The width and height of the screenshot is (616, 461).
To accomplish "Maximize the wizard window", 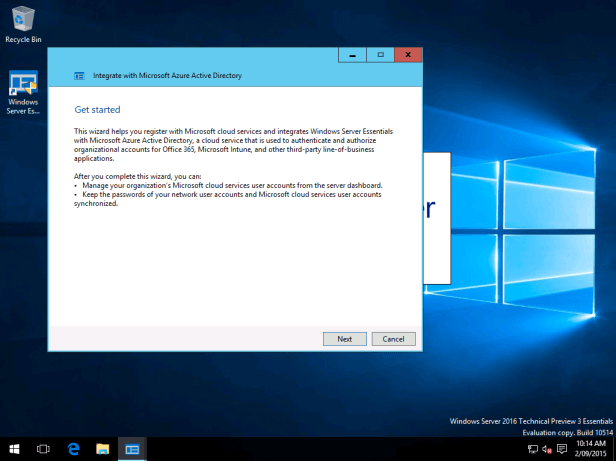I will coord(380,54).
